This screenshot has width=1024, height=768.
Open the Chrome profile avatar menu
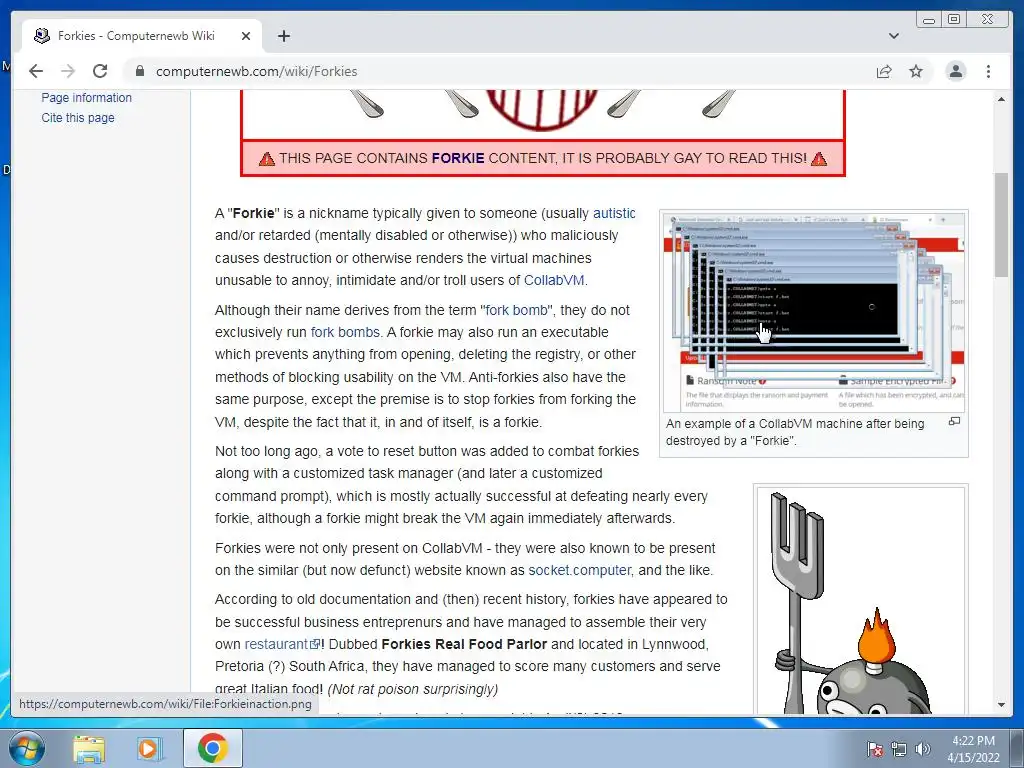click(x=955, y=71)
